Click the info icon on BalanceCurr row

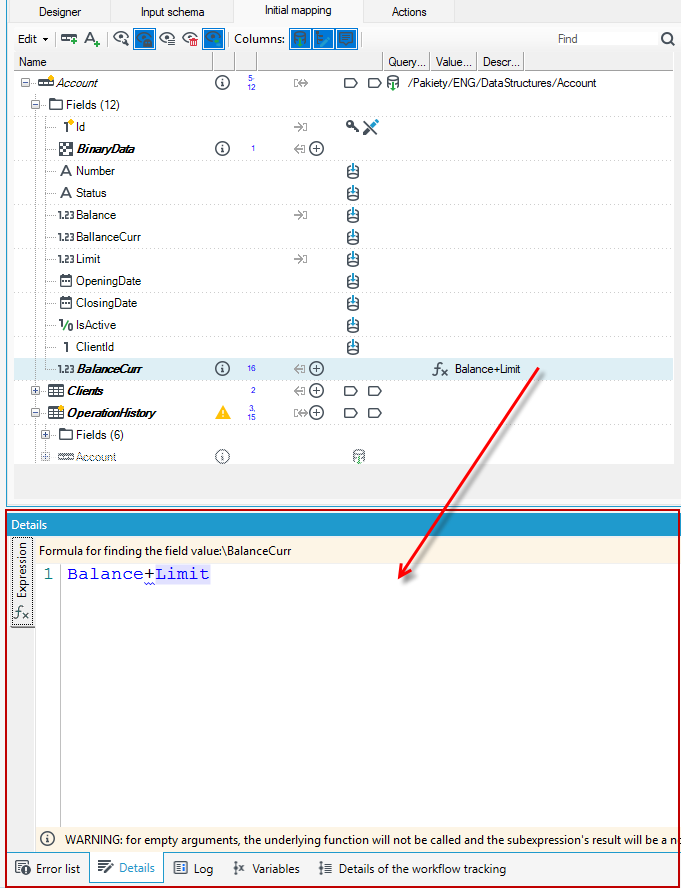click(x=223, y=369)
